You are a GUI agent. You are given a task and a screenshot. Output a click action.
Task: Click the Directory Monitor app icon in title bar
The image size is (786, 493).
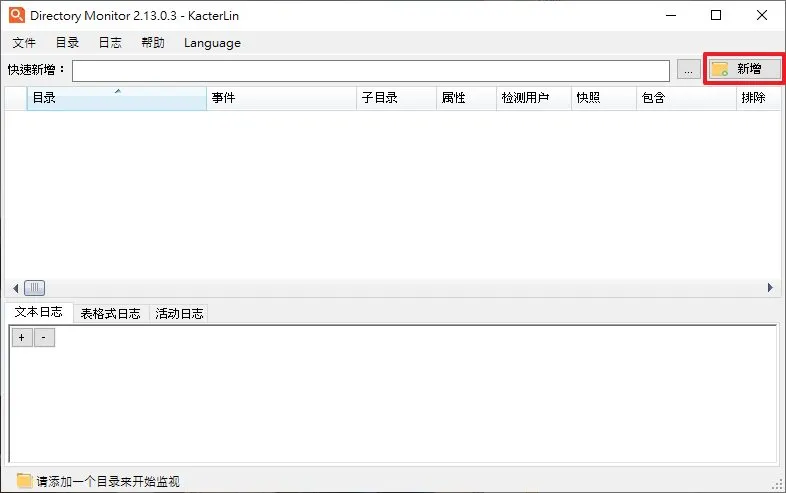17,15
